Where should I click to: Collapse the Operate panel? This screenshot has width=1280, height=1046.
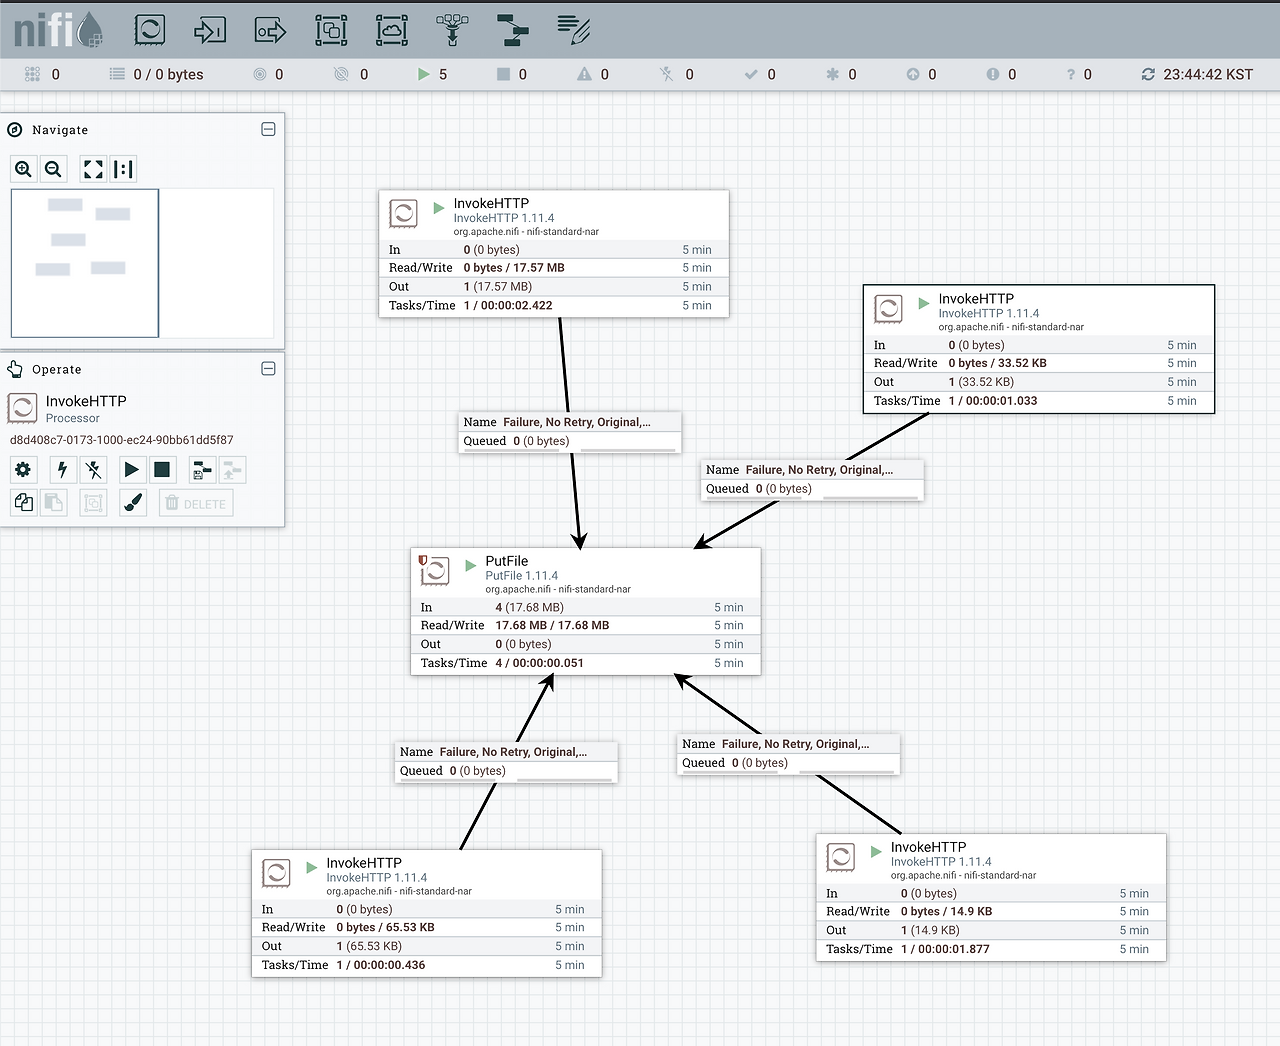click(x=268, y=369)
